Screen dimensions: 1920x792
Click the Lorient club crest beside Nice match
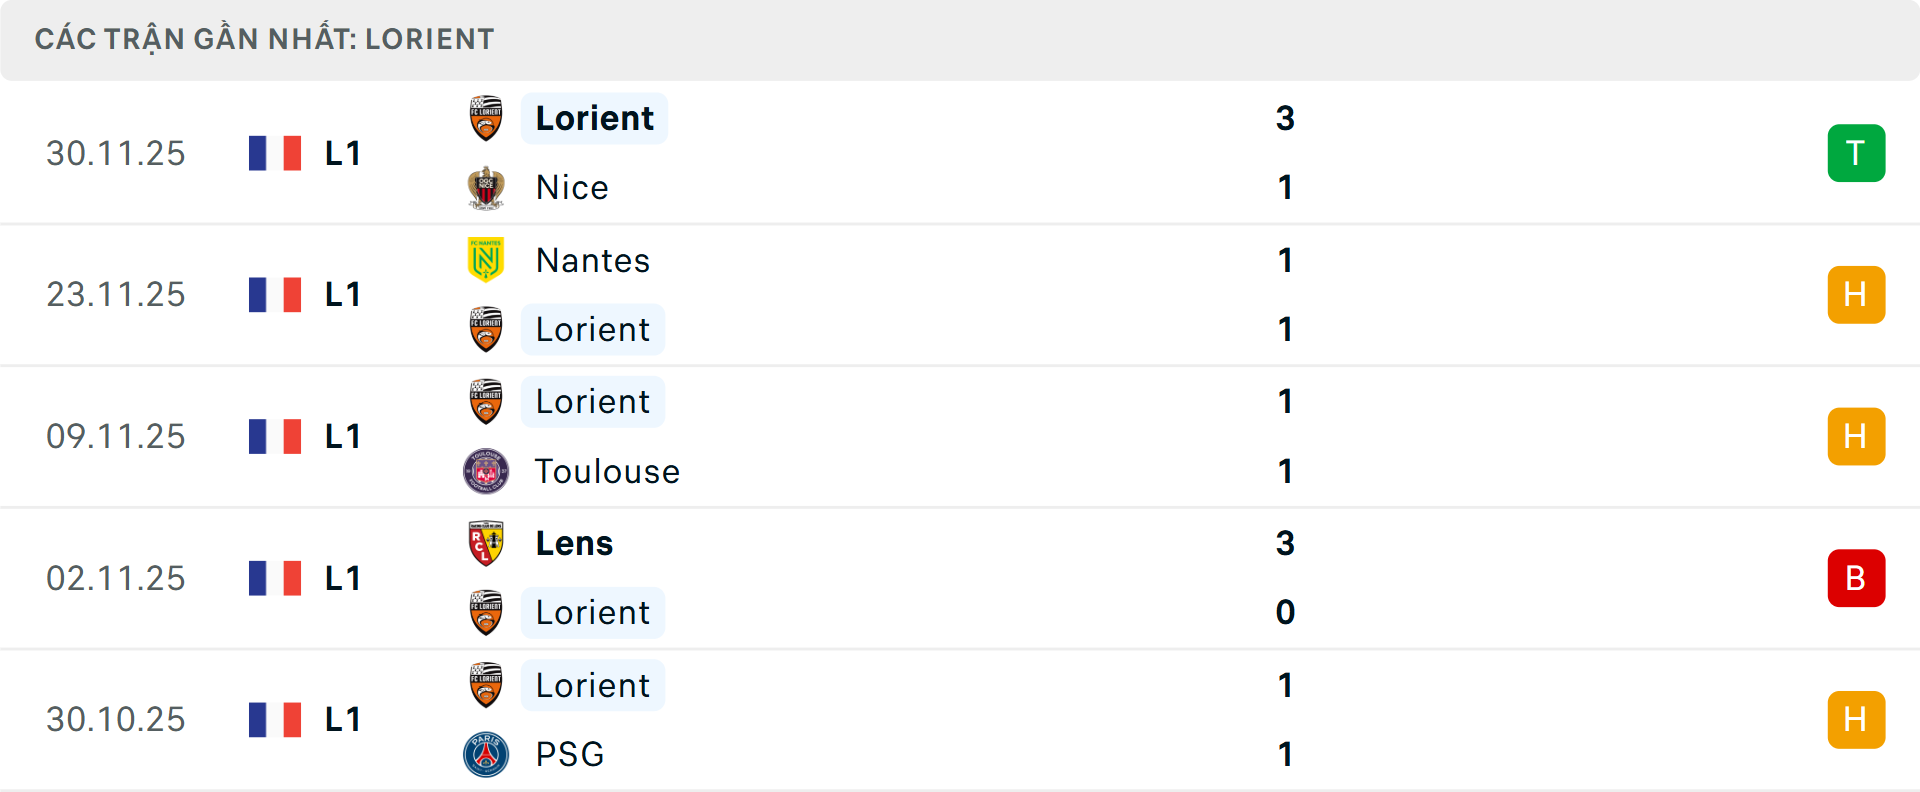[486, 117]
